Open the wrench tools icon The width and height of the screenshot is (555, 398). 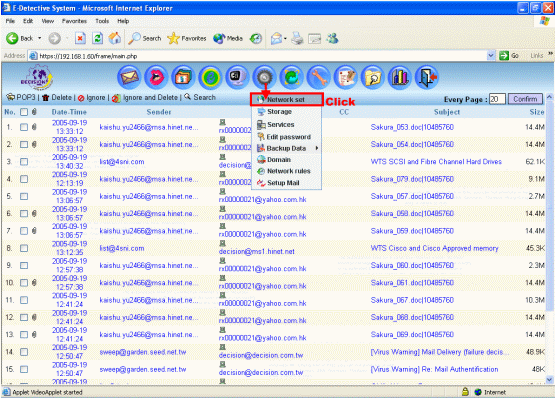tap(319, 77)
